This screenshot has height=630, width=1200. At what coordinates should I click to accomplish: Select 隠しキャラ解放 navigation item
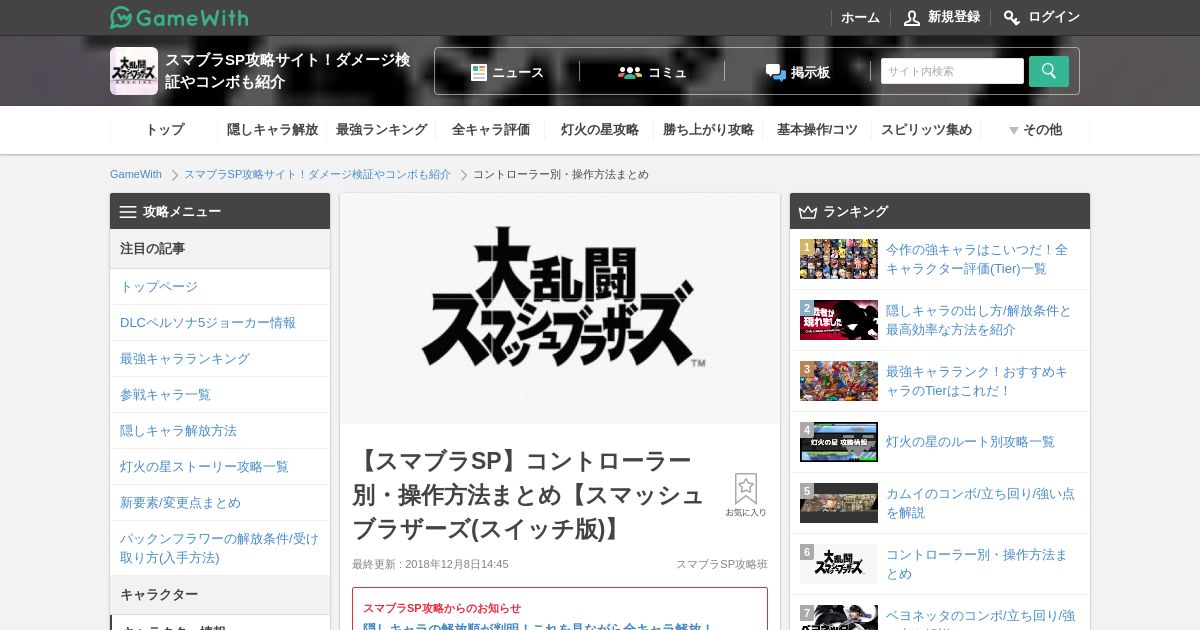tap(272, 129)
